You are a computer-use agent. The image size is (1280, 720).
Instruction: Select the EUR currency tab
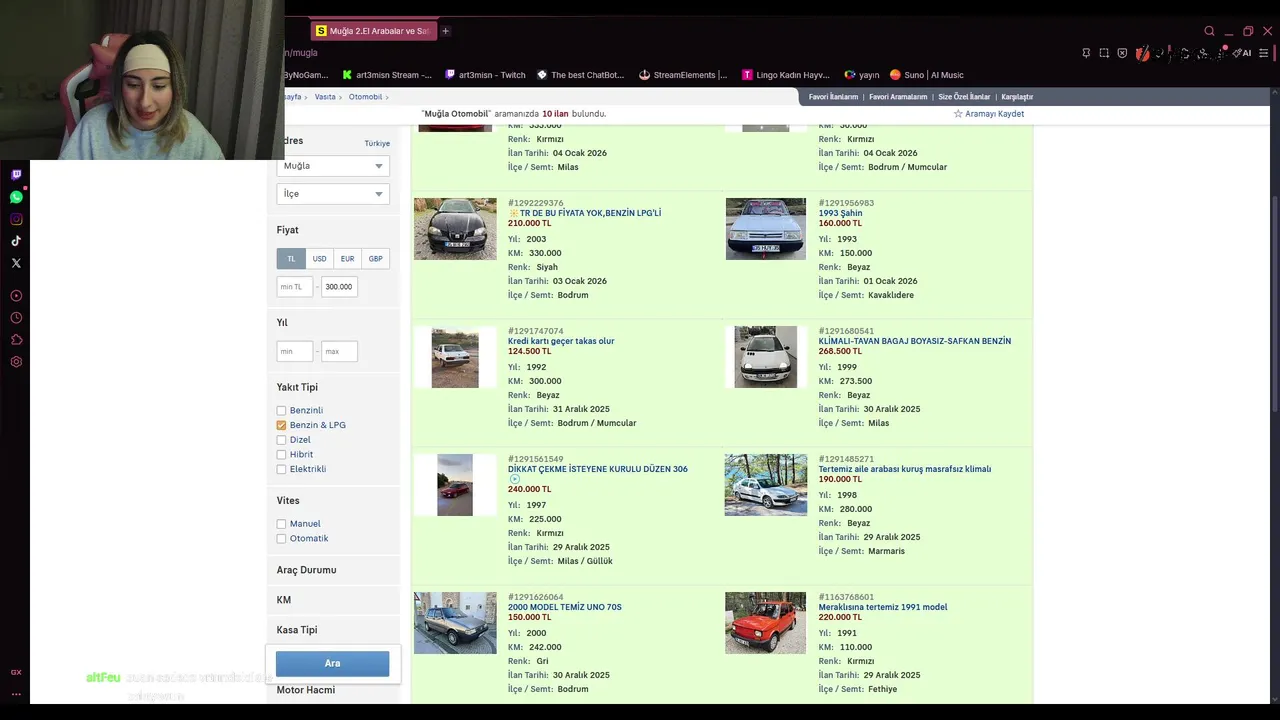tap(347, 259)
